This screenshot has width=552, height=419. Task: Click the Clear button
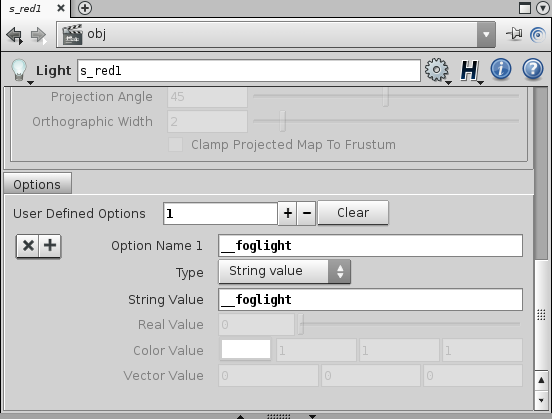point(353,213)
